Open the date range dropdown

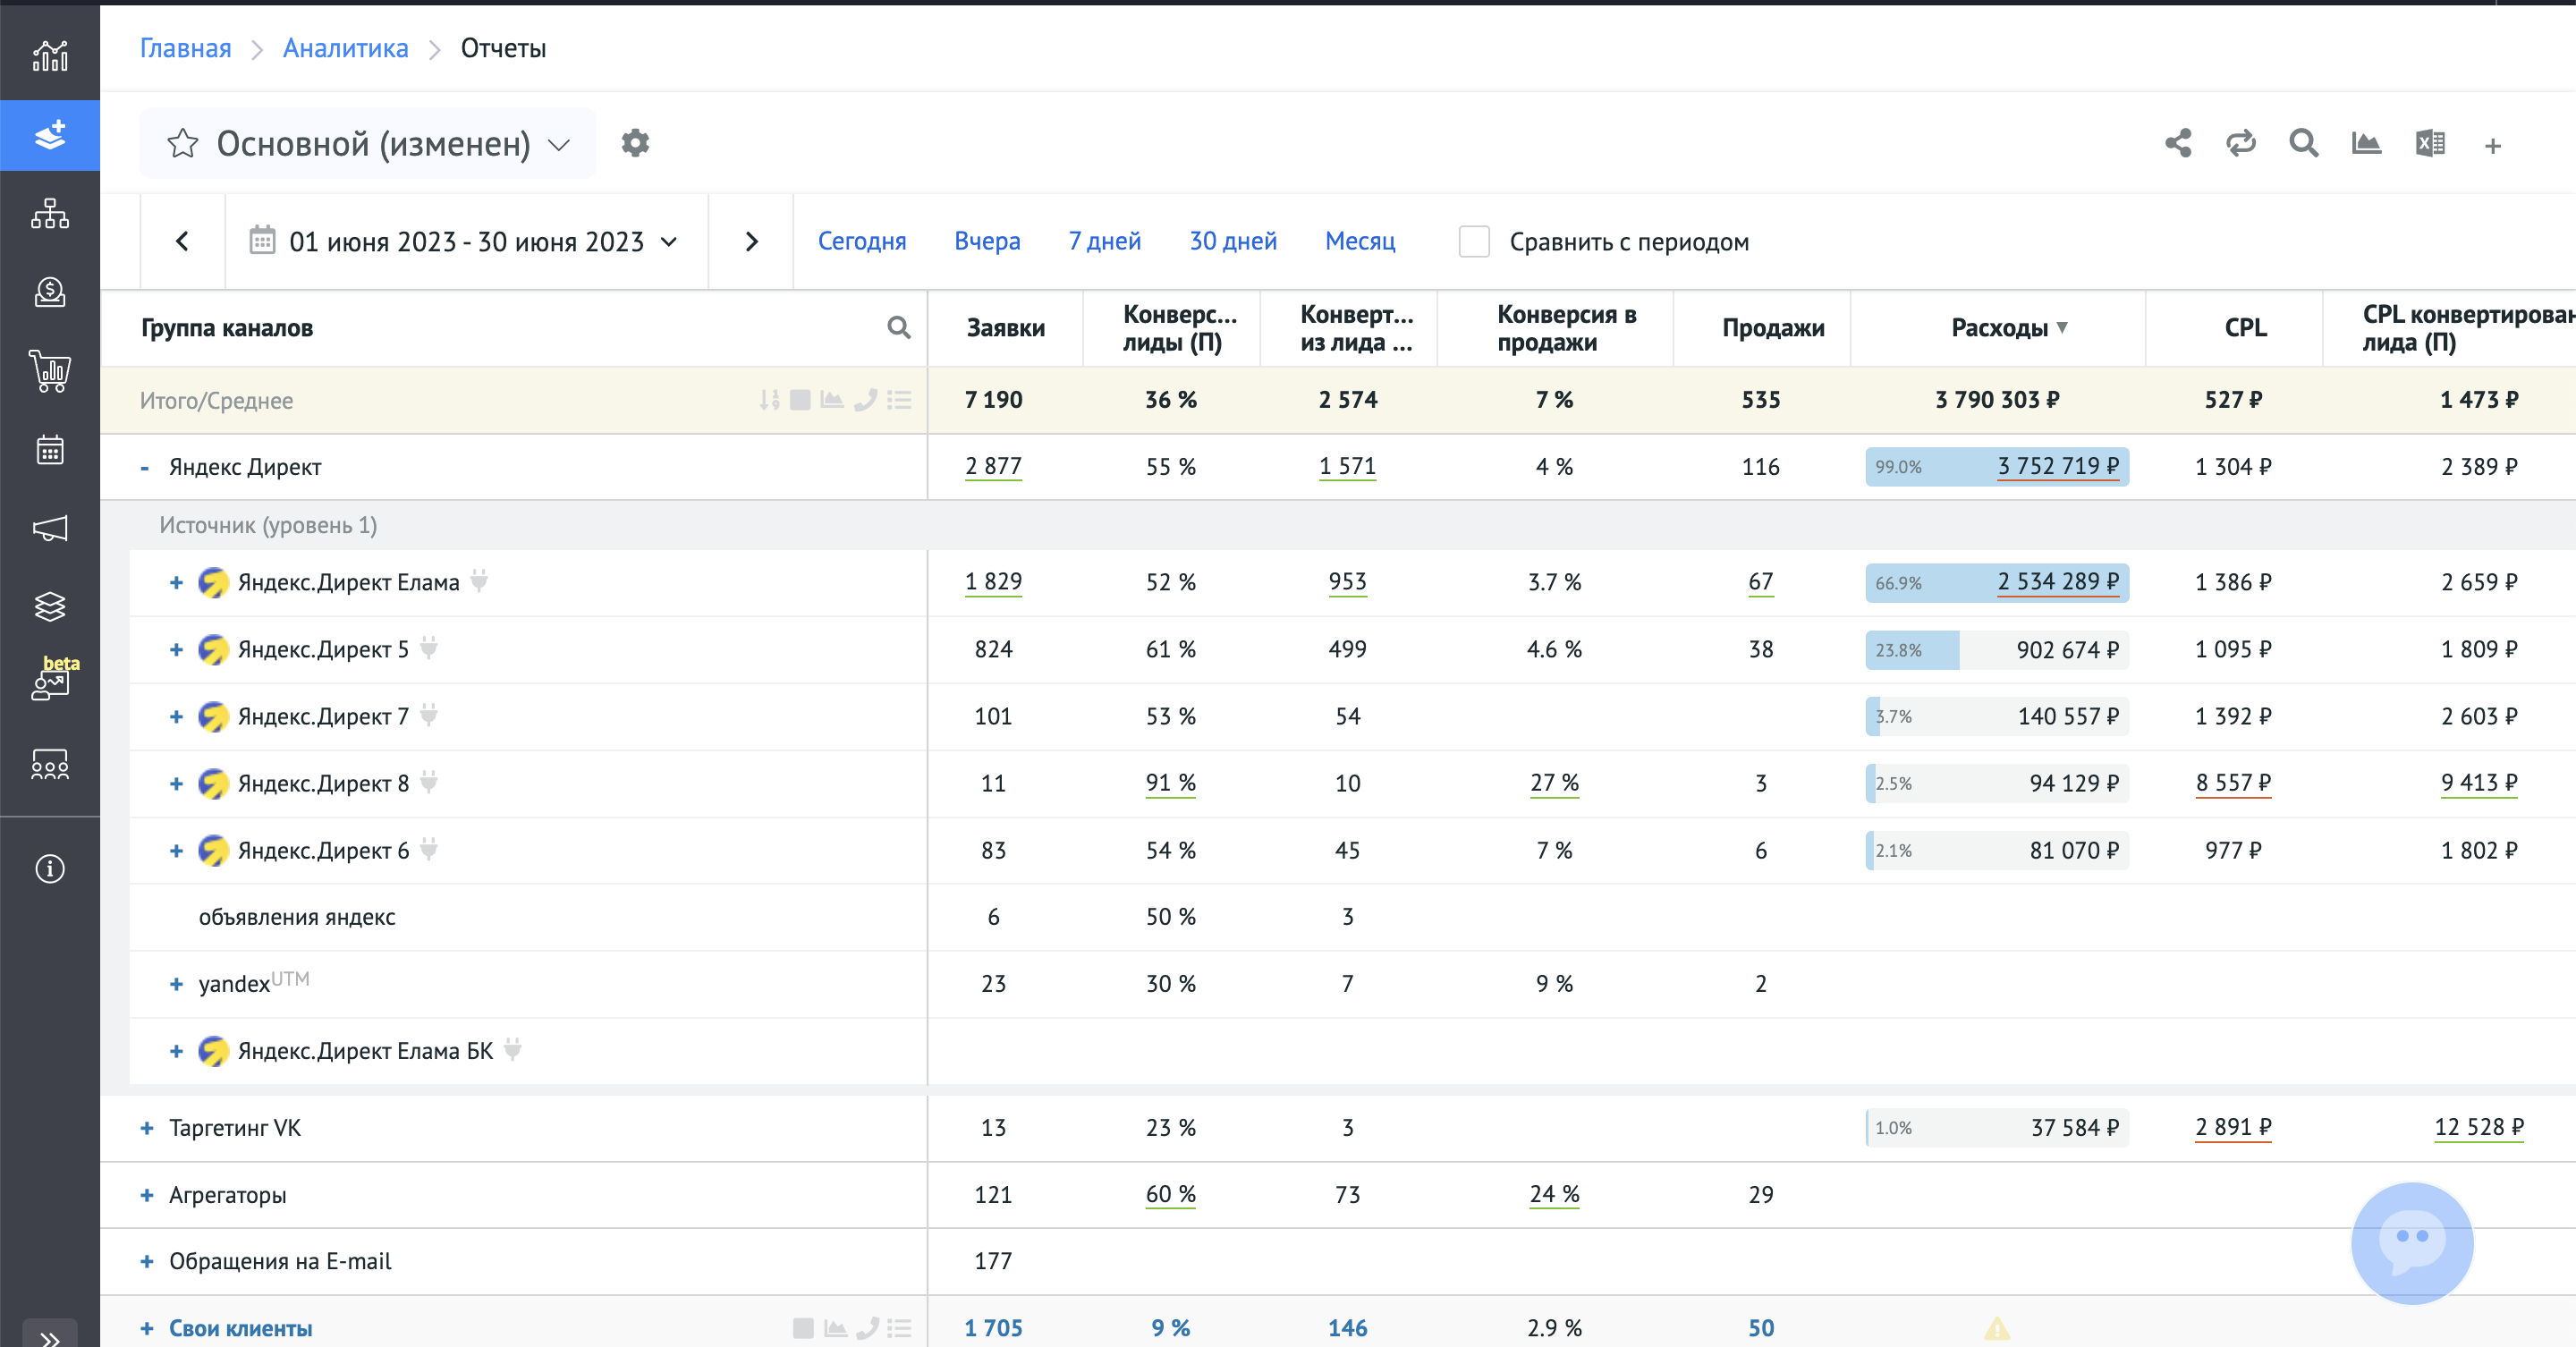coord(467,242)
